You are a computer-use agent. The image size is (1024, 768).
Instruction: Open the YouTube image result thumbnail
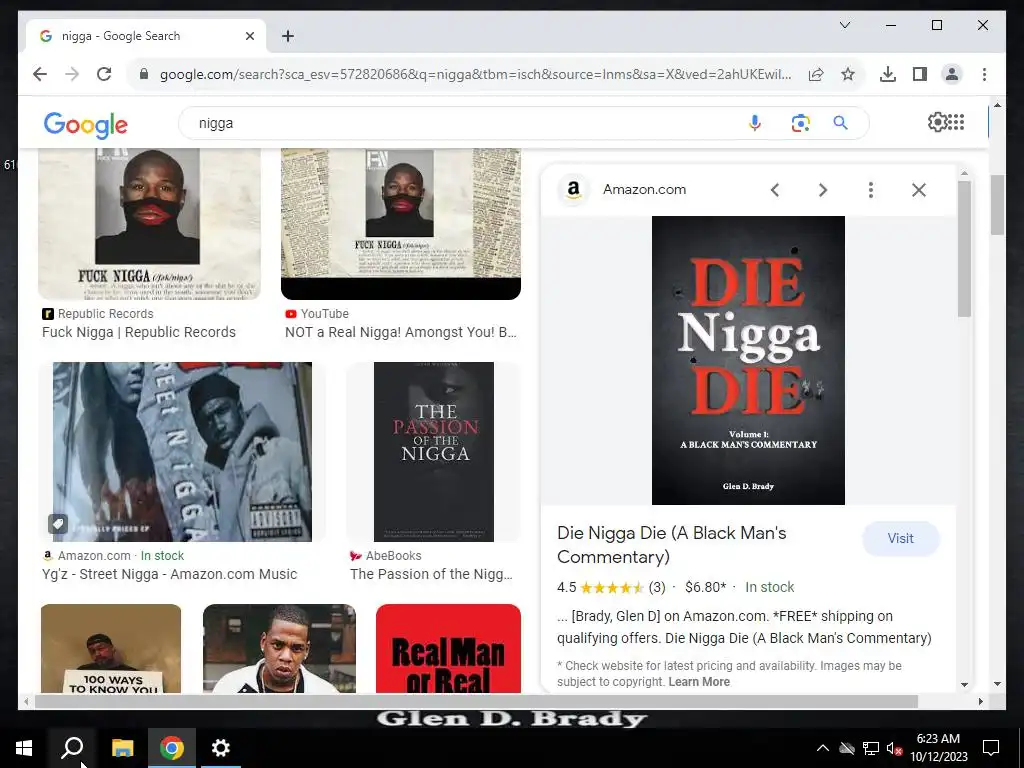(401, 223)
